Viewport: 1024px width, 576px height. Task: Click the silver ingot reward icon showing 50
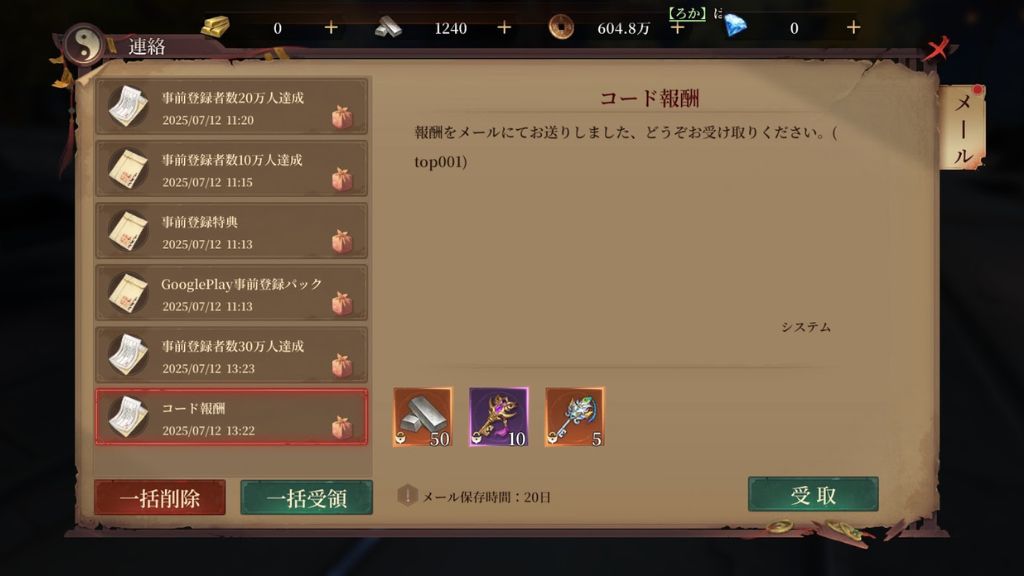point(423,417)
